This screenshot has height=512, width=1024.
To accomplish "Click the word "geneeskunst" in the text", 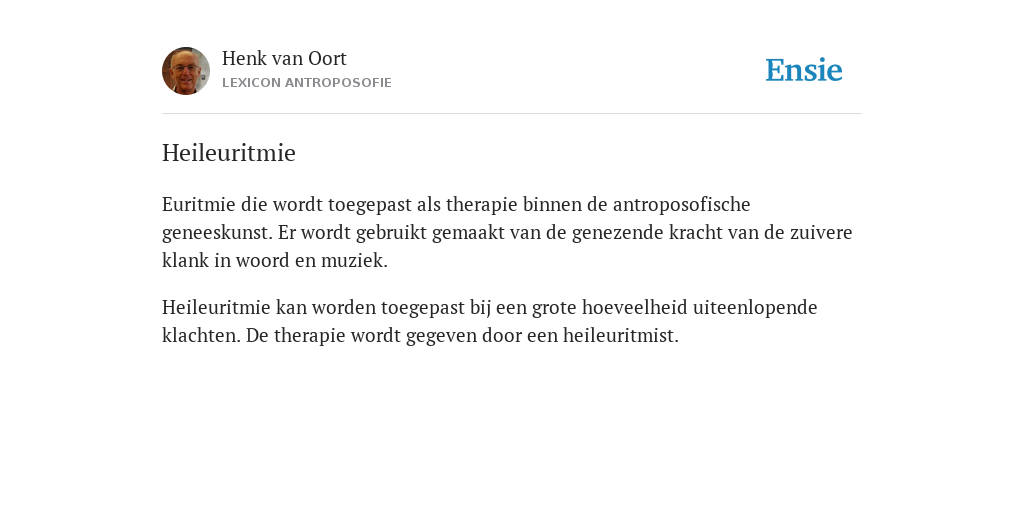I will click(x=216, y=233).
